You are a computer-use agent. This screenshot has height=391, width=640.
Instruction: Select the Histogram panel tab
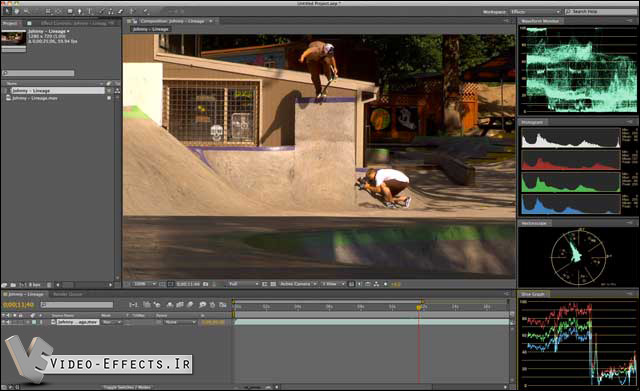click(532, 122)
